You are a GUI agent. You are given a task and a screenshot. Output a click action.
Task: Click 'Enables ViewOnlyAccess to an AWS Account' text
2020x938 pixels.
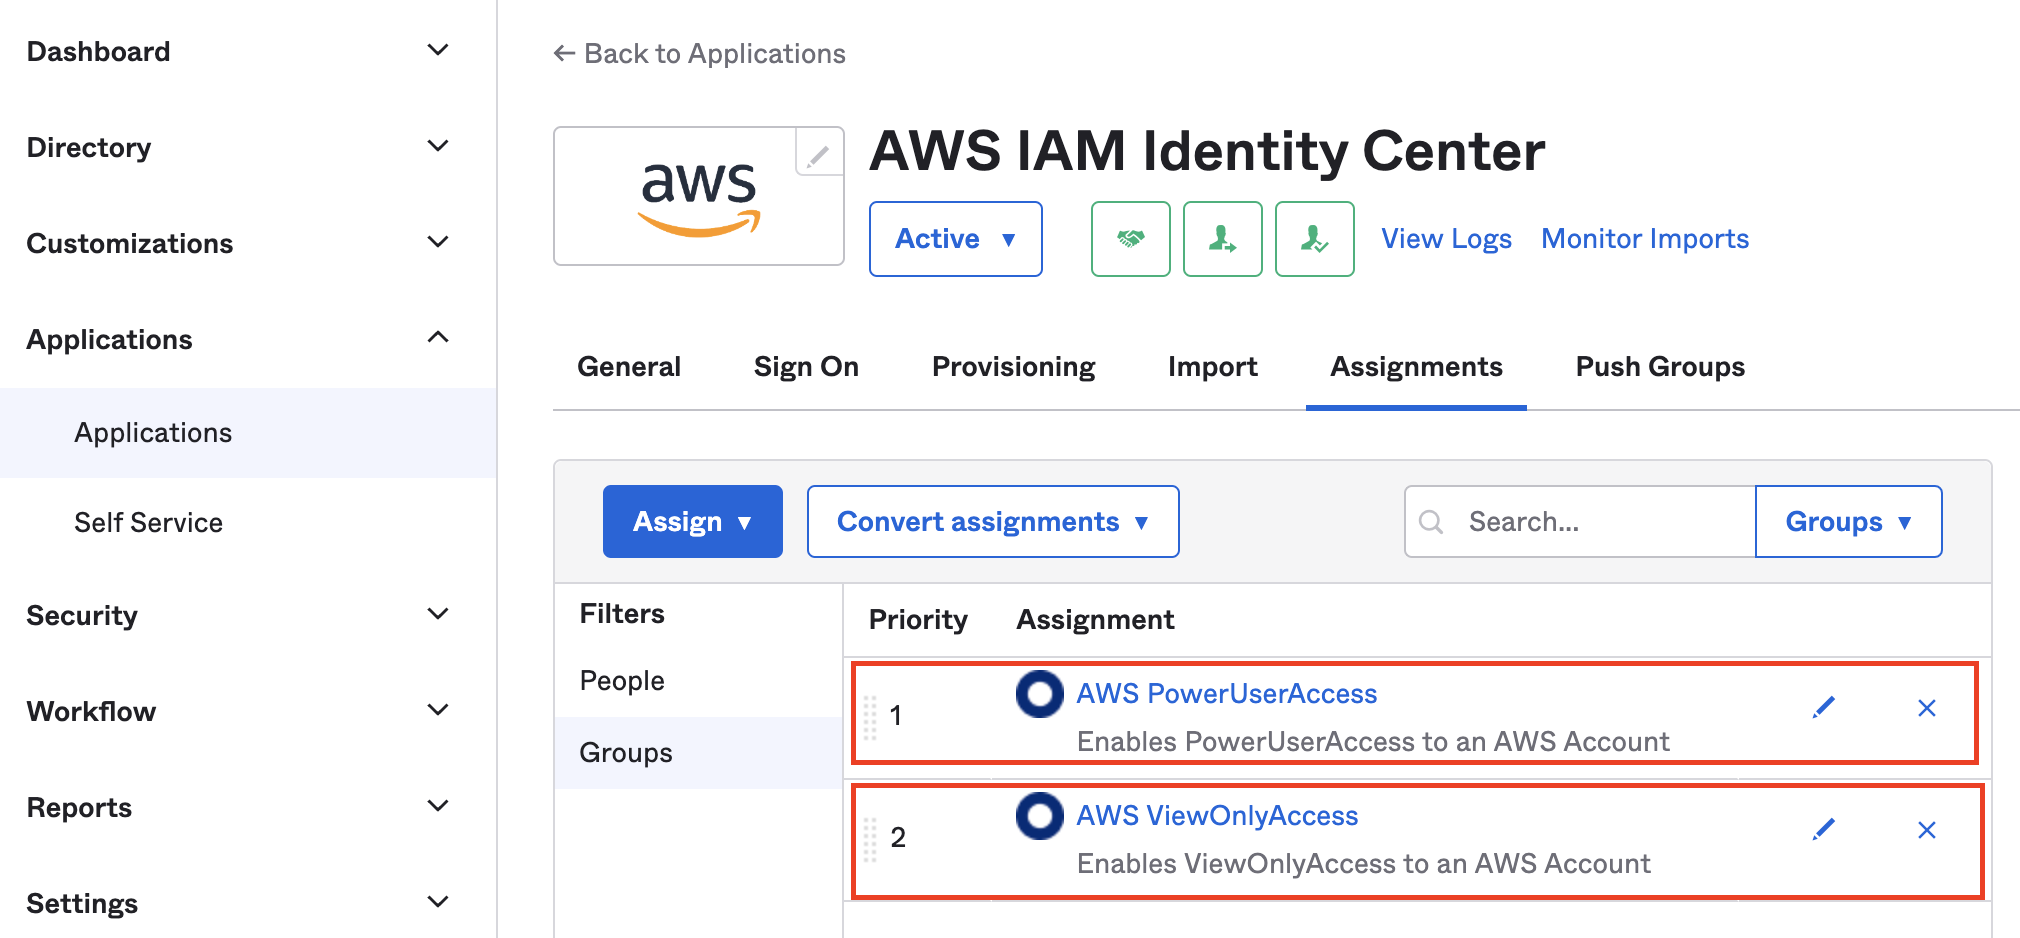(1363, 864)
